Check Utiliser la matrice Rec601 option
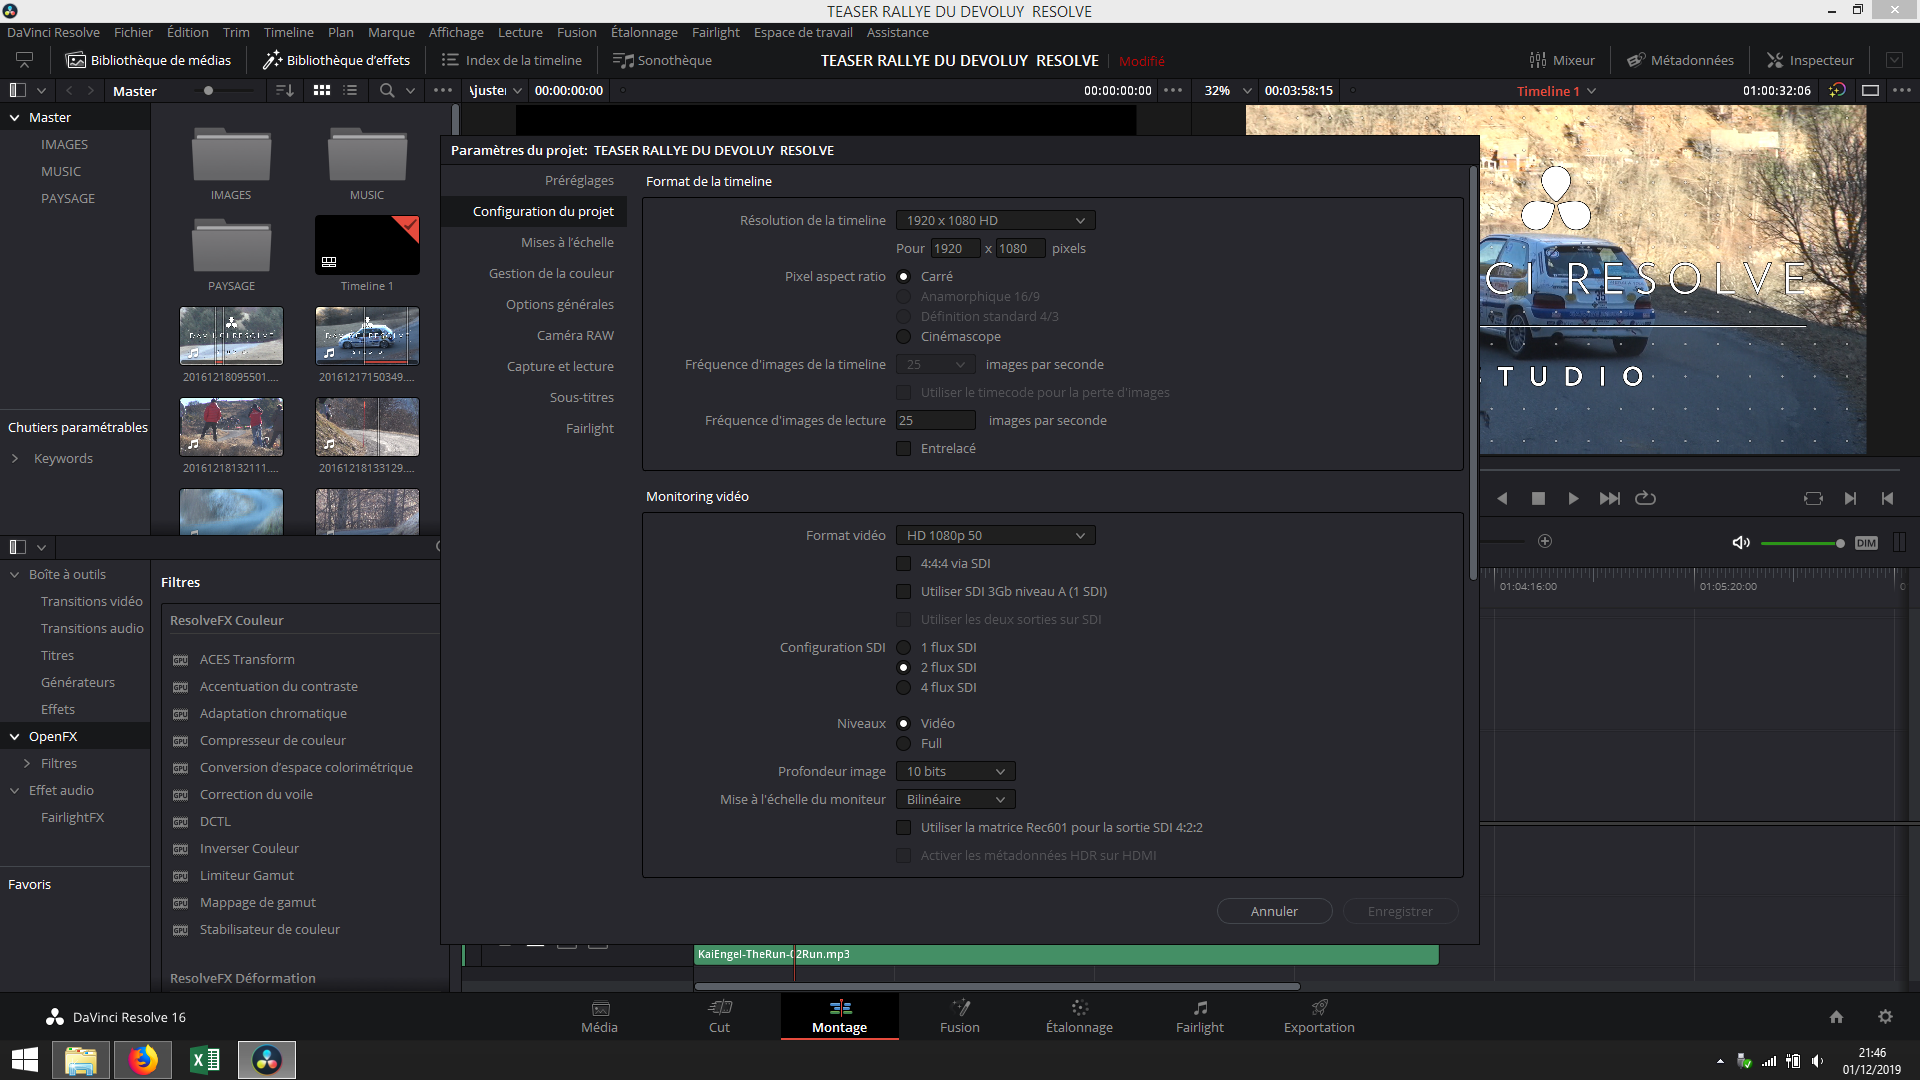Image resolution: width=1920 pixels, height=1080 pixels. click(904, 827)
